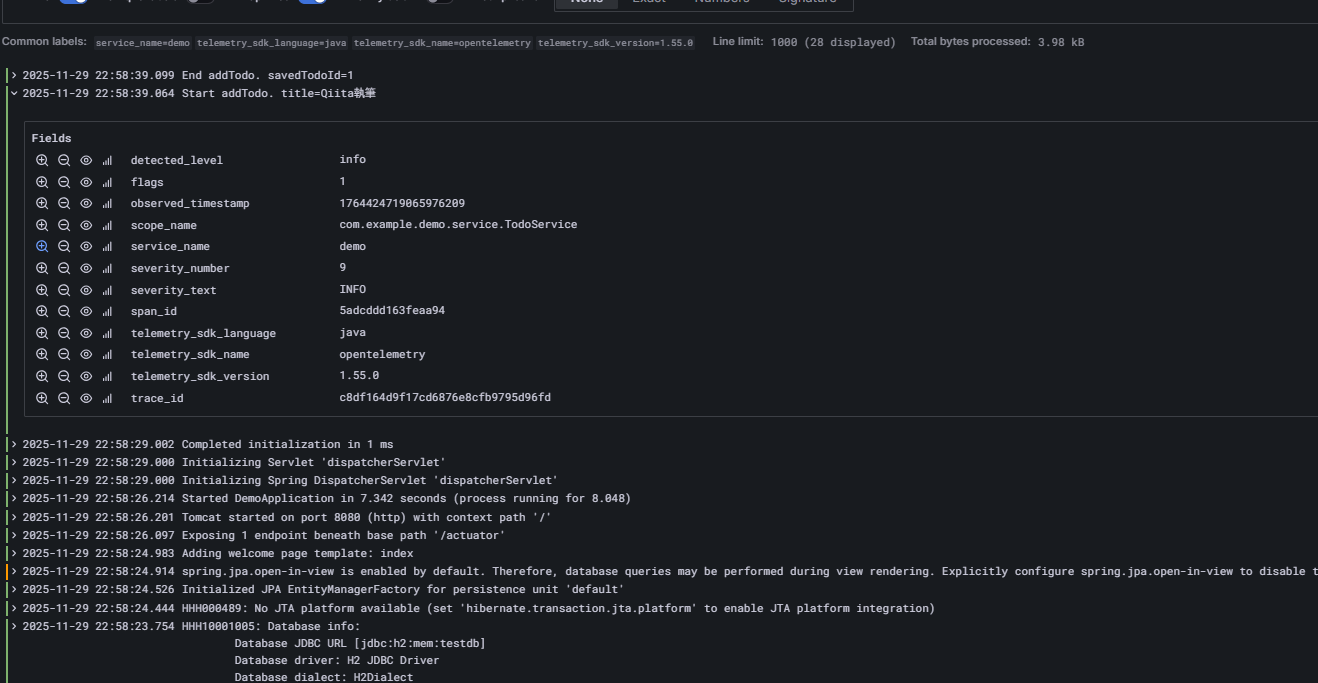The height and width of the screenshot is (683, 1318).
Task: Filter out value of detected_level field
Action: coord(64,160)
